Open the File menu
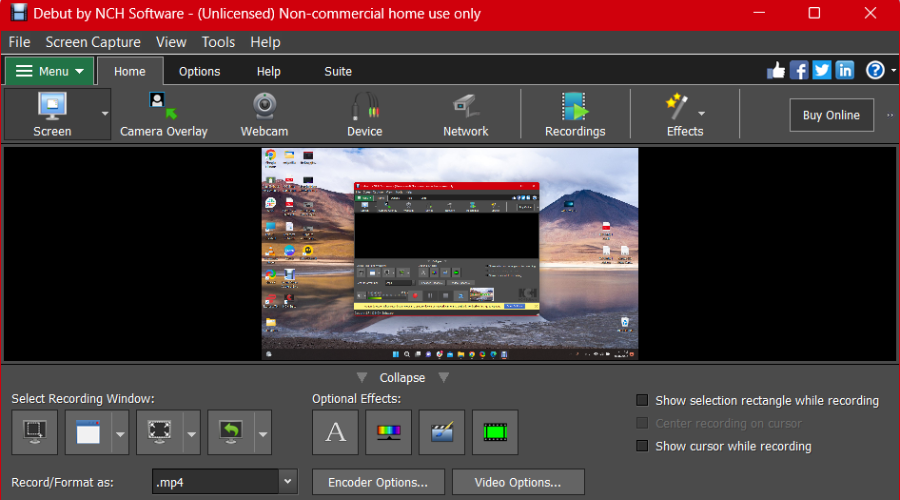 (x=19, y=42)
